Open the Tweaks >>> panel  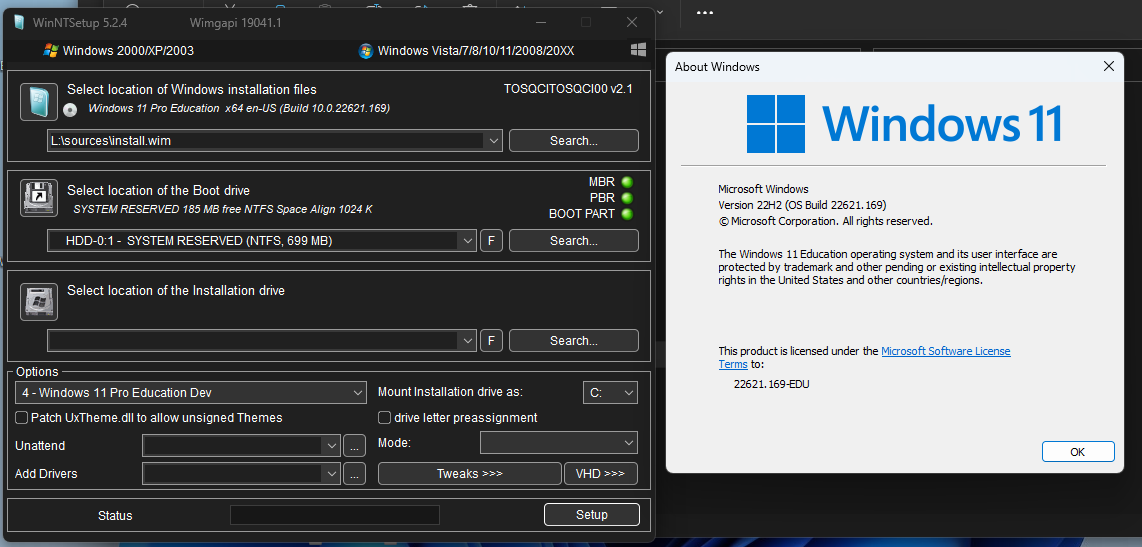point(470,473)
